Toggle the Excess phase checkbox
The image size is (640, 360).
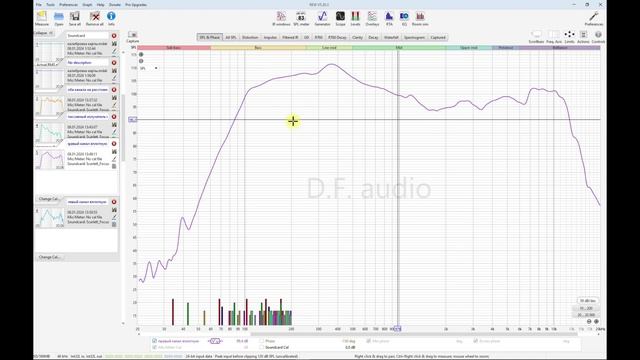coord(476,341)
